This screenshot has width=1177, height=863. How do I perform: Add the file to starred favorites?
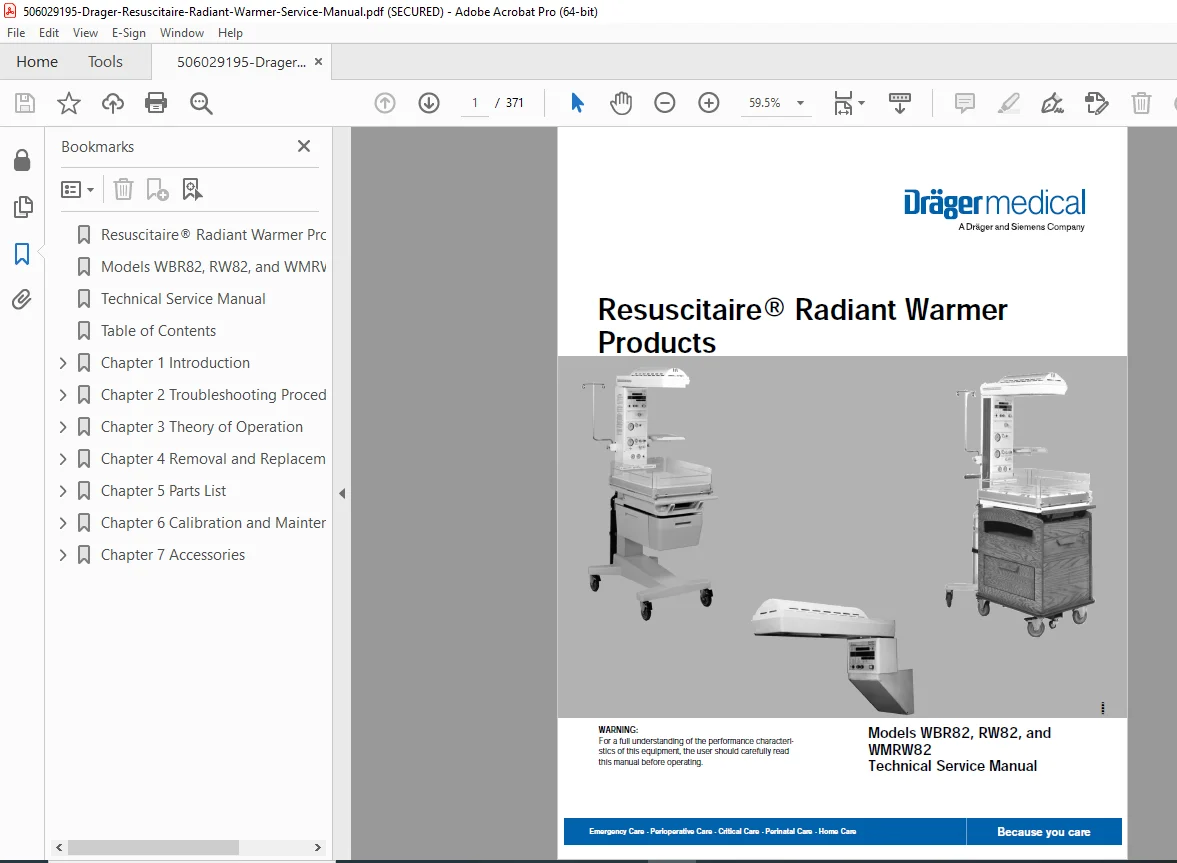point(68,103)
